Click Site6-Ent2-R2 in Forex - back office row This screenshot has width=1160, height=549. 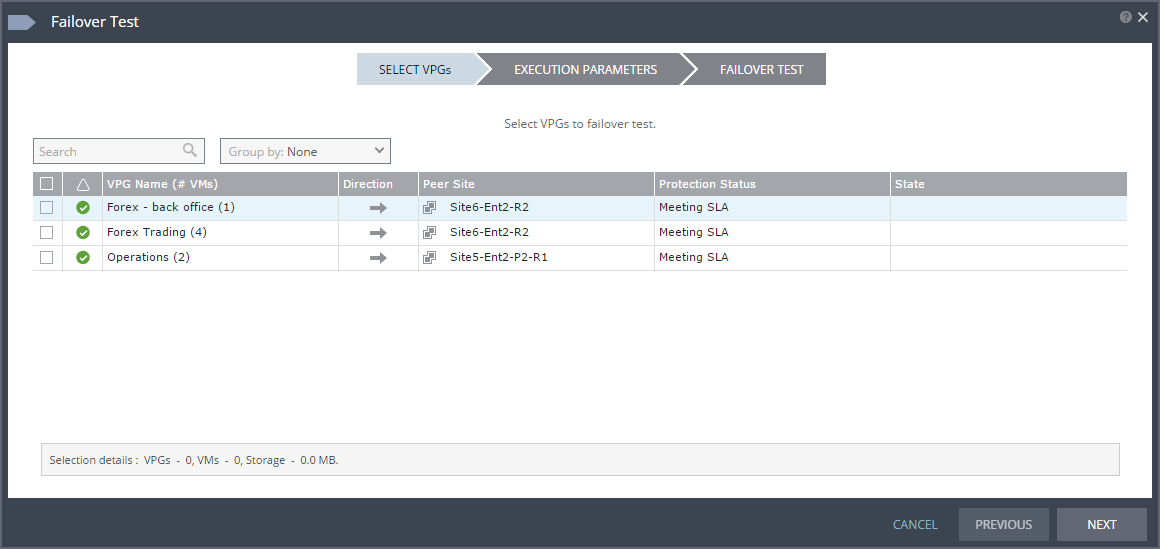coord(489,207)
